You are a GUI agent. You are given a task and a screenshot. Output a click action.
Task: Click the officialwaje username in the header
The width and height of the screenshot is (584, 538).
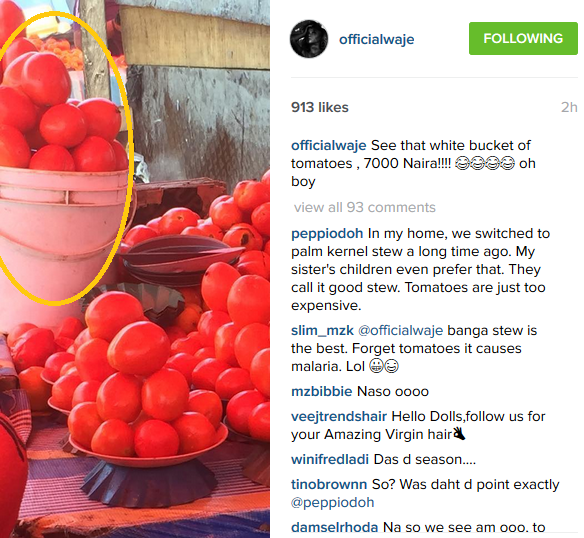pos(376,39)
